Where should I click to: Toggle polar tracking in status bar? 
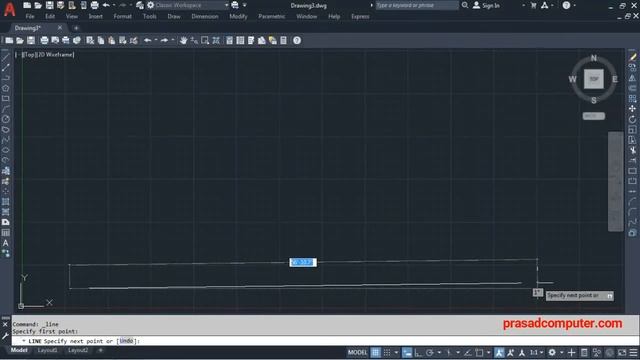click(x=429, y=353)
